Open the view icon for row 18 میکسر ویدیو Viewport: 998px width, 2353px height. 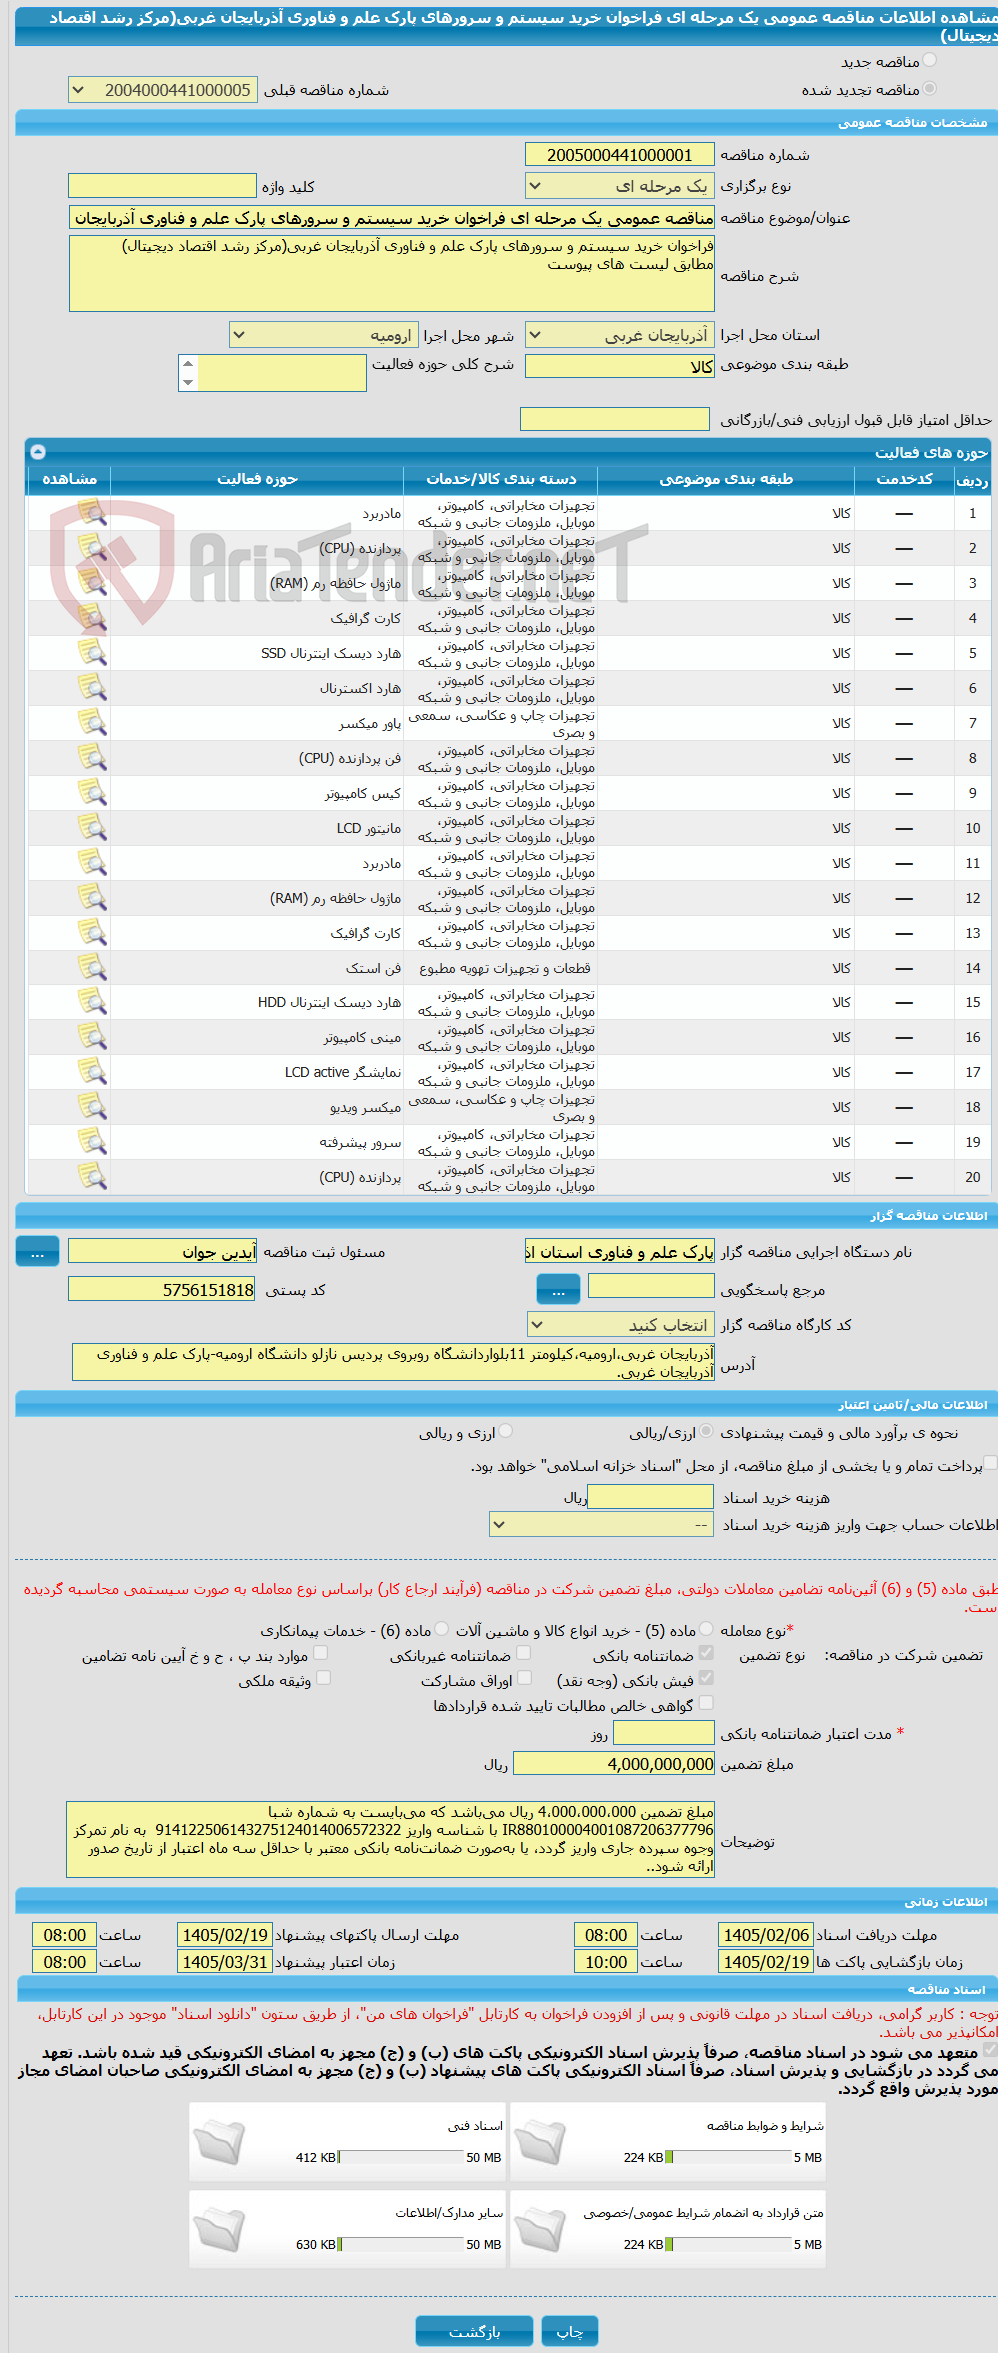[x=92, y=1107]
